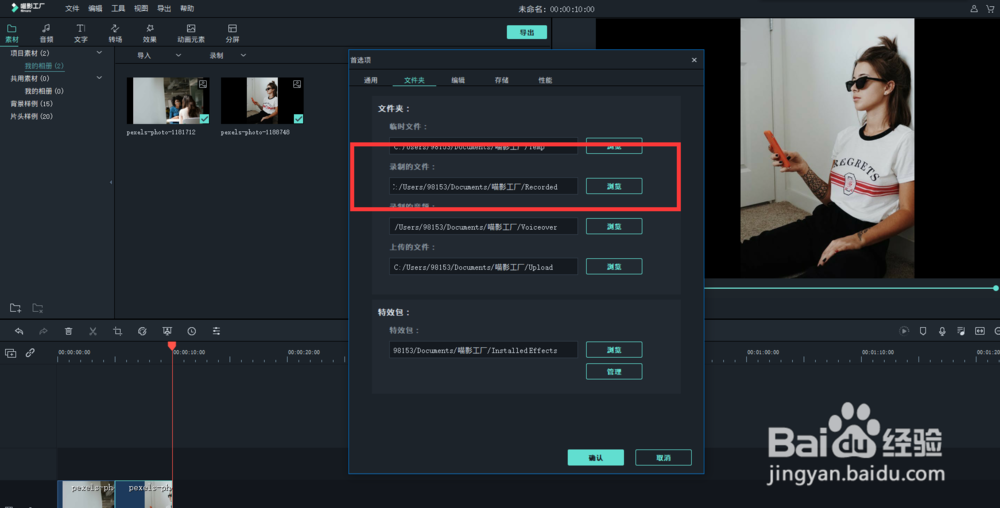The image size is (1000, 508).
Task: Click the scissors split icon
Action: tap(92, 331)
